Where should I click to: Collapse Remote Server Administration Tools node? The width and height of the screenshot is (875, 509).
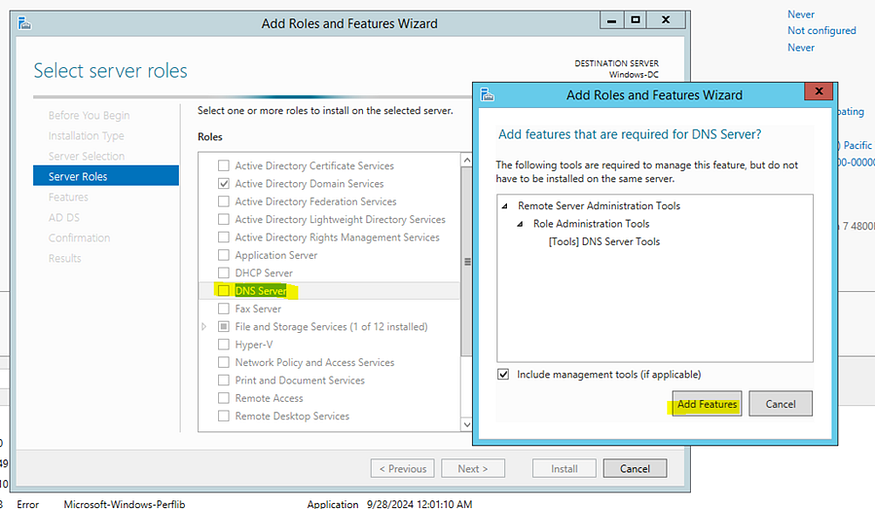click(x=504, y=206)
